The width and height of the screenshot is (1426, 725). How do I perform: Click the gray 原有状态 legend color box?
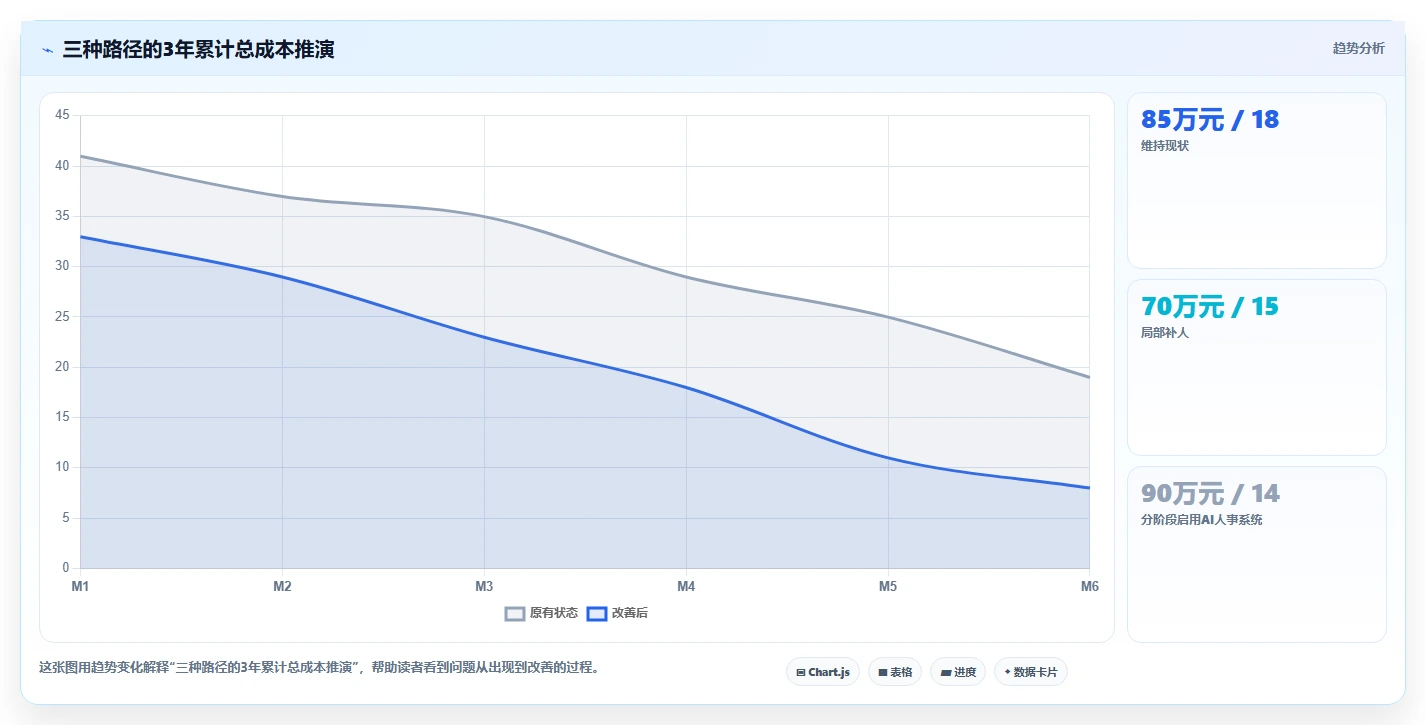click(515, 613)
